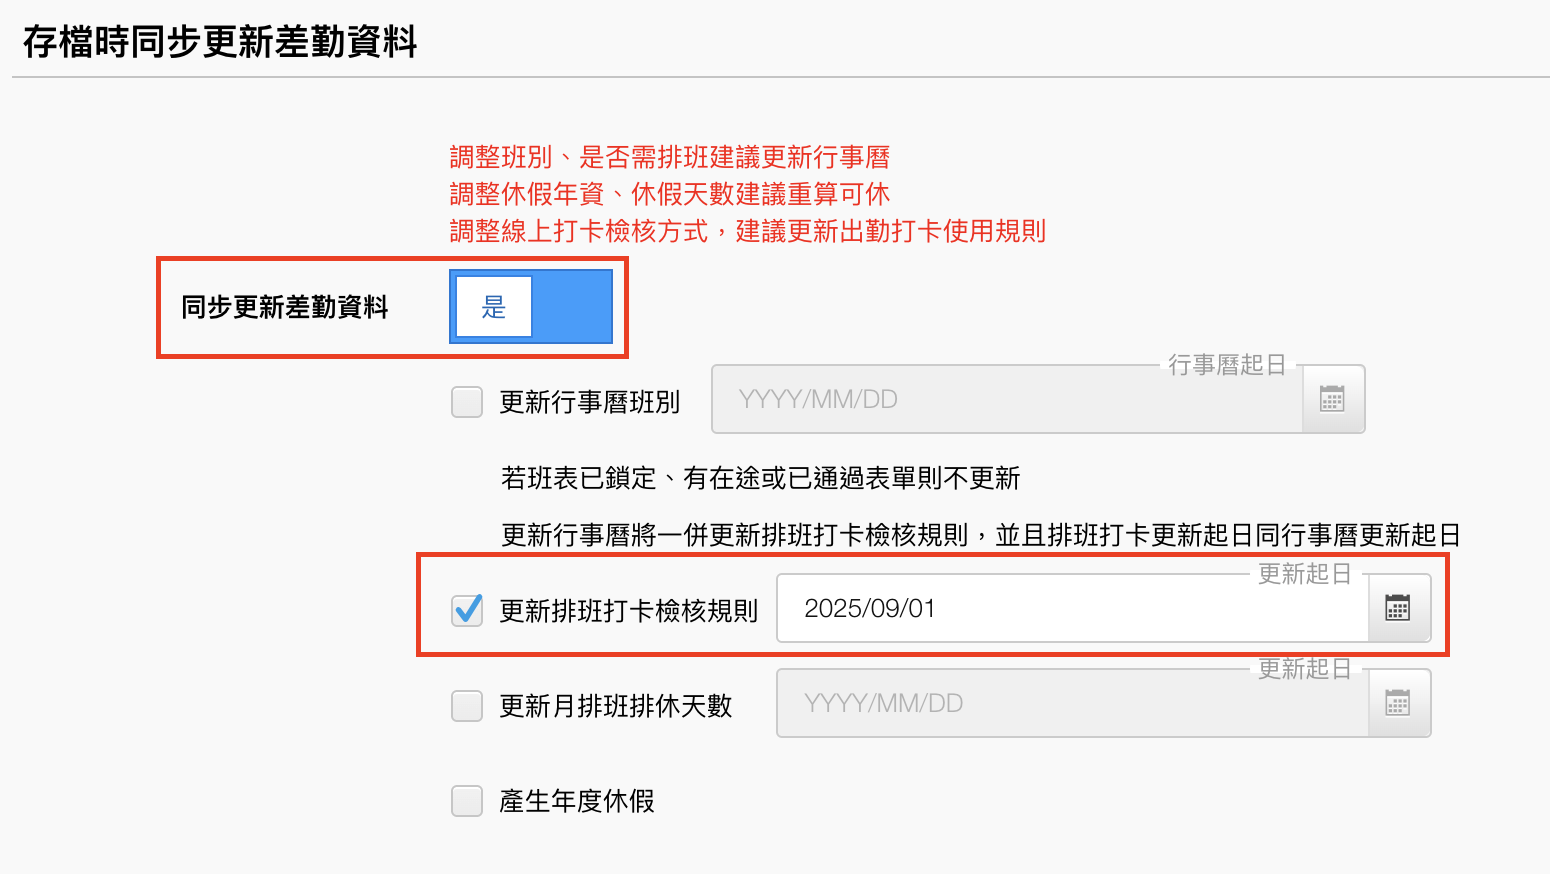Click the 產生年度休假 label text
The height and width of the screenshot is (874, 1550).
pyautogui.click(x=577, y=801)
